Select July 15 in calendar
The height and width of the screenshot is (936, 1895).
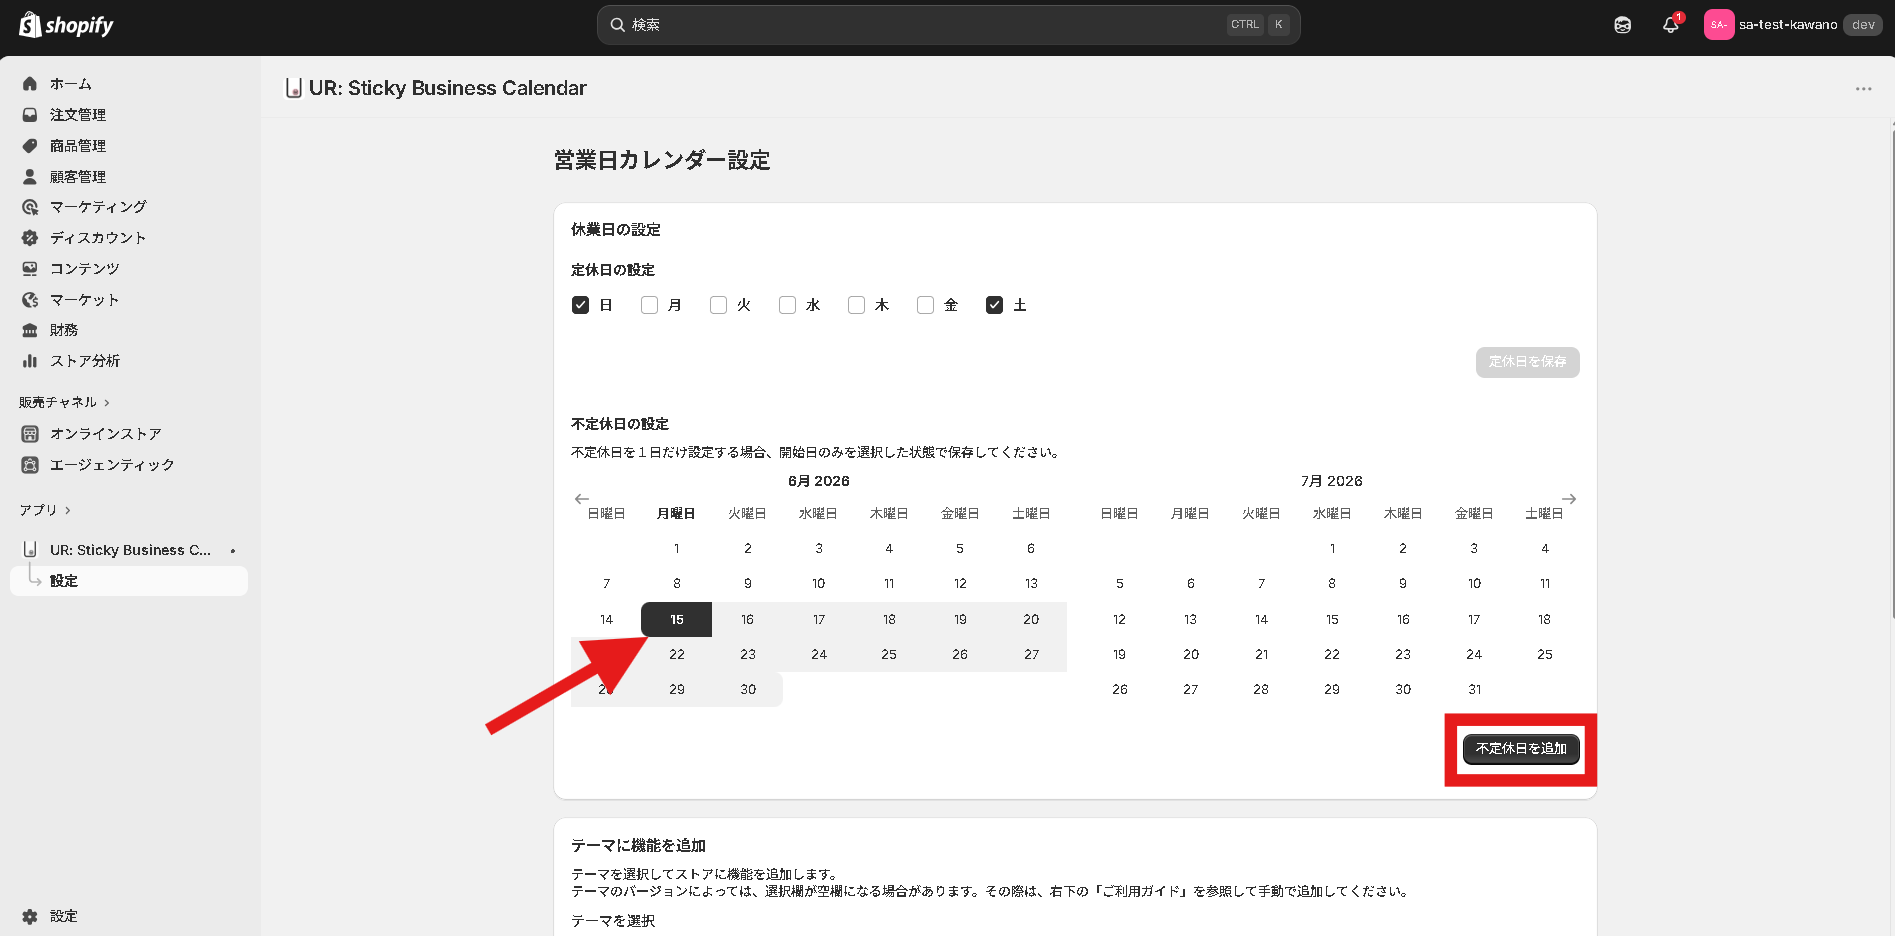tap(1332, 620)
